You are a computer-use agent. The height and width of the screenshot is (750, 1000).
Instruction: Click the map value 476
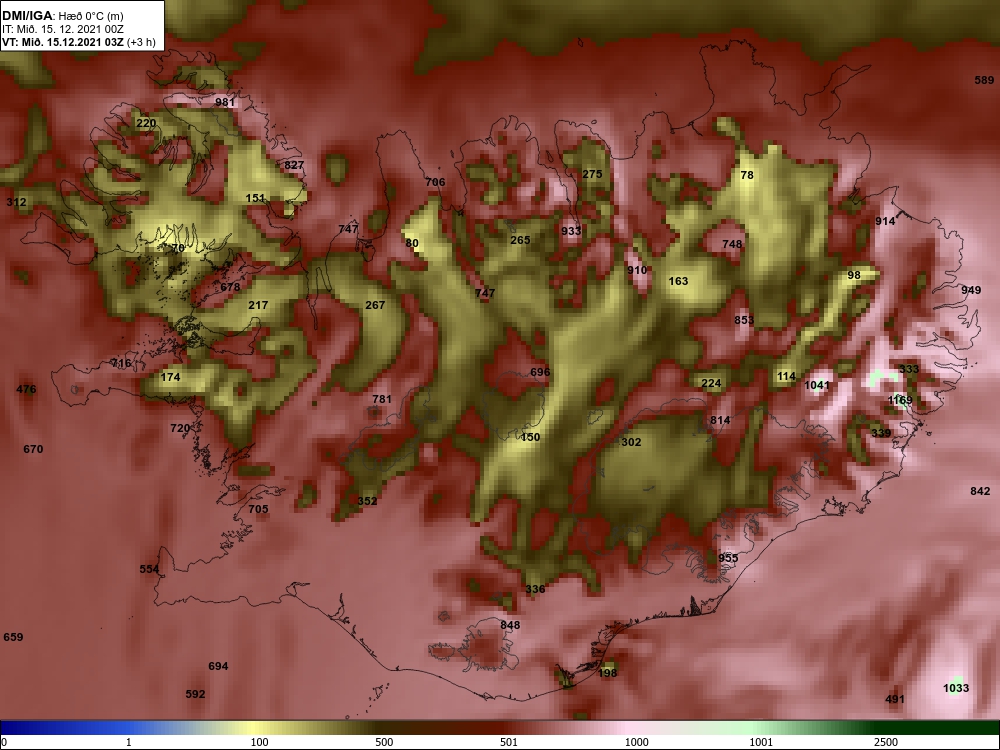(x=26, y=390)
